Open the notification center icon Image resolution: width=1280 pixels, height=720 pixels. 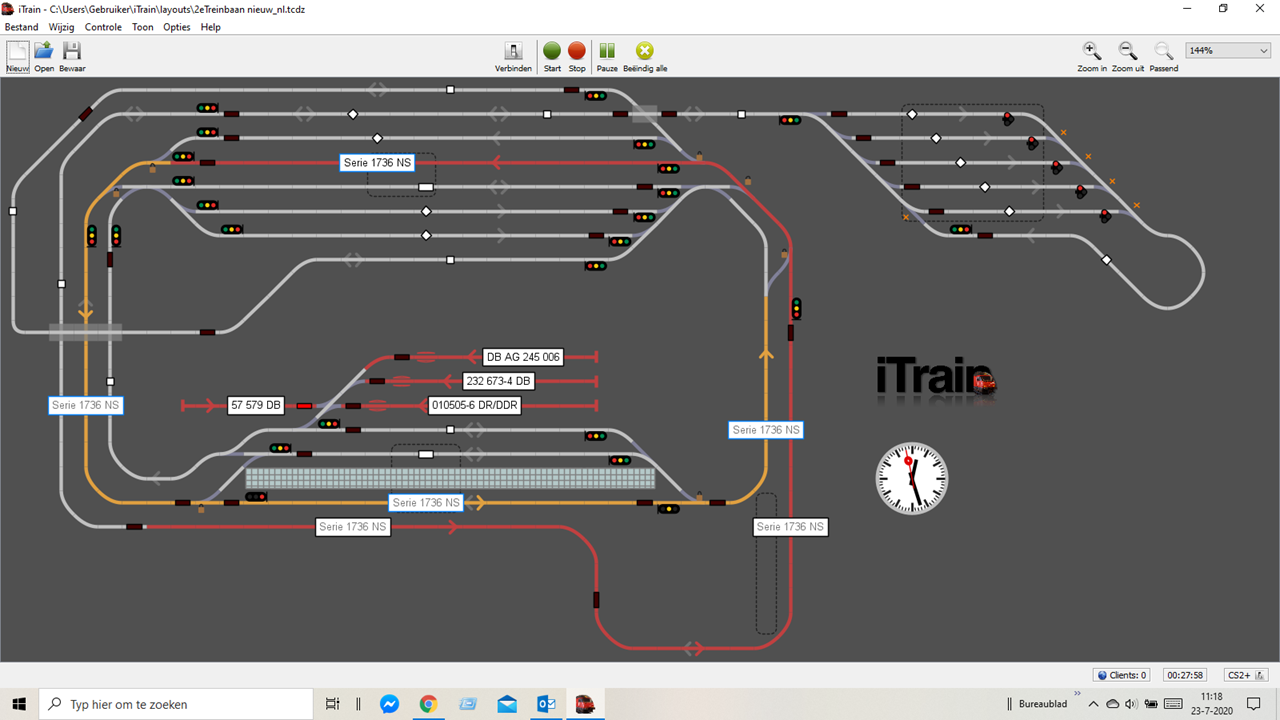point(1254,704)
